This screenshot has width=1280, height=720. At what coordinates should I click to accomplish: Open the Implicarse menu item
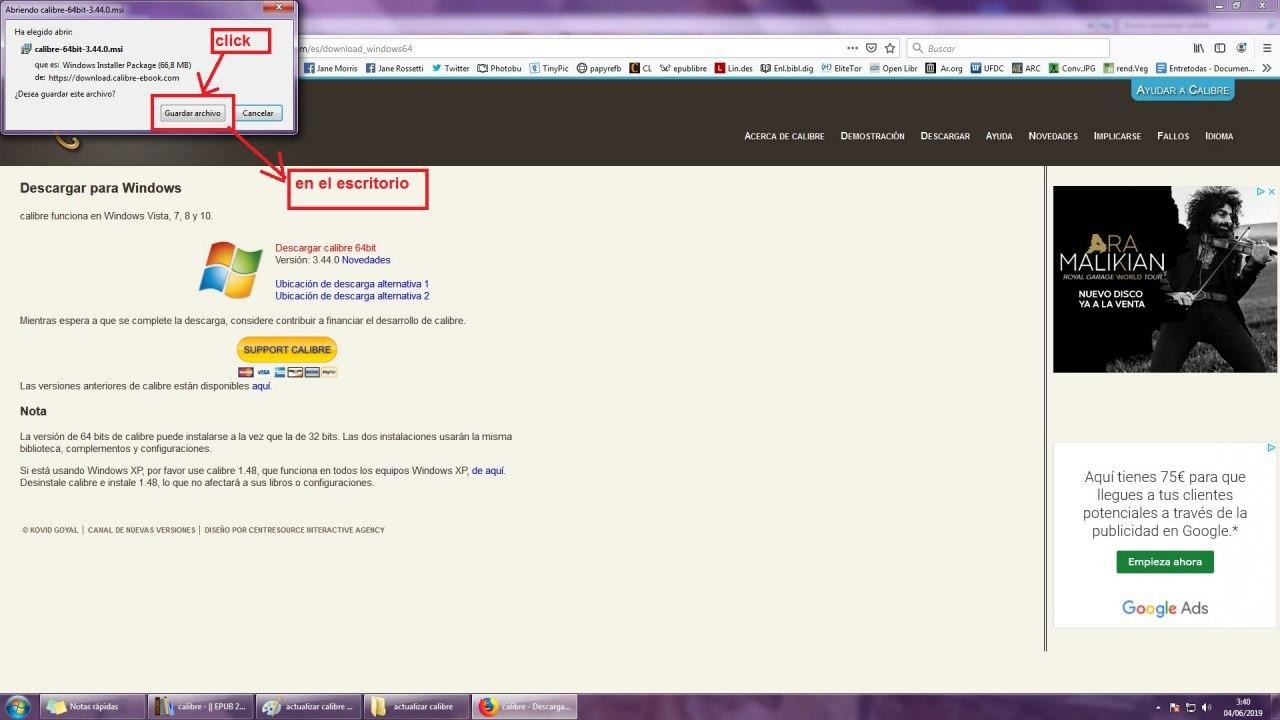[1117, 136]
